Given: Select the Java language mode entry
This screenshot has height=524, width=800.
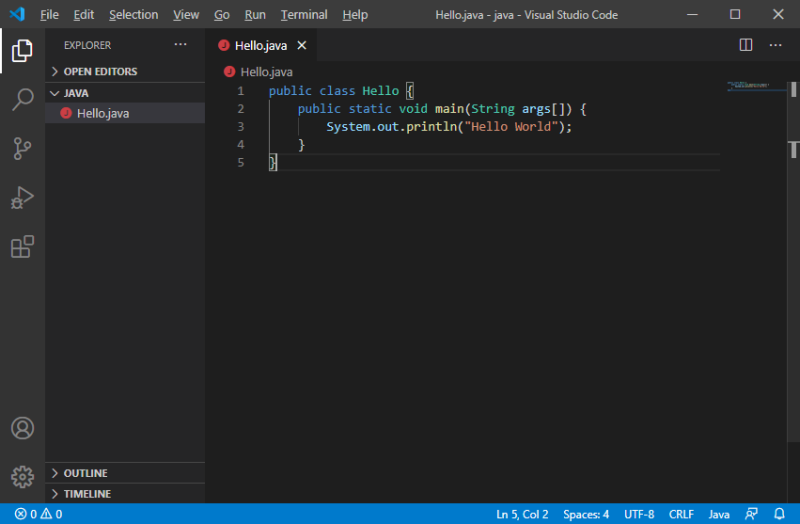Looking at the screenshot, I should (x=719, y=514).
